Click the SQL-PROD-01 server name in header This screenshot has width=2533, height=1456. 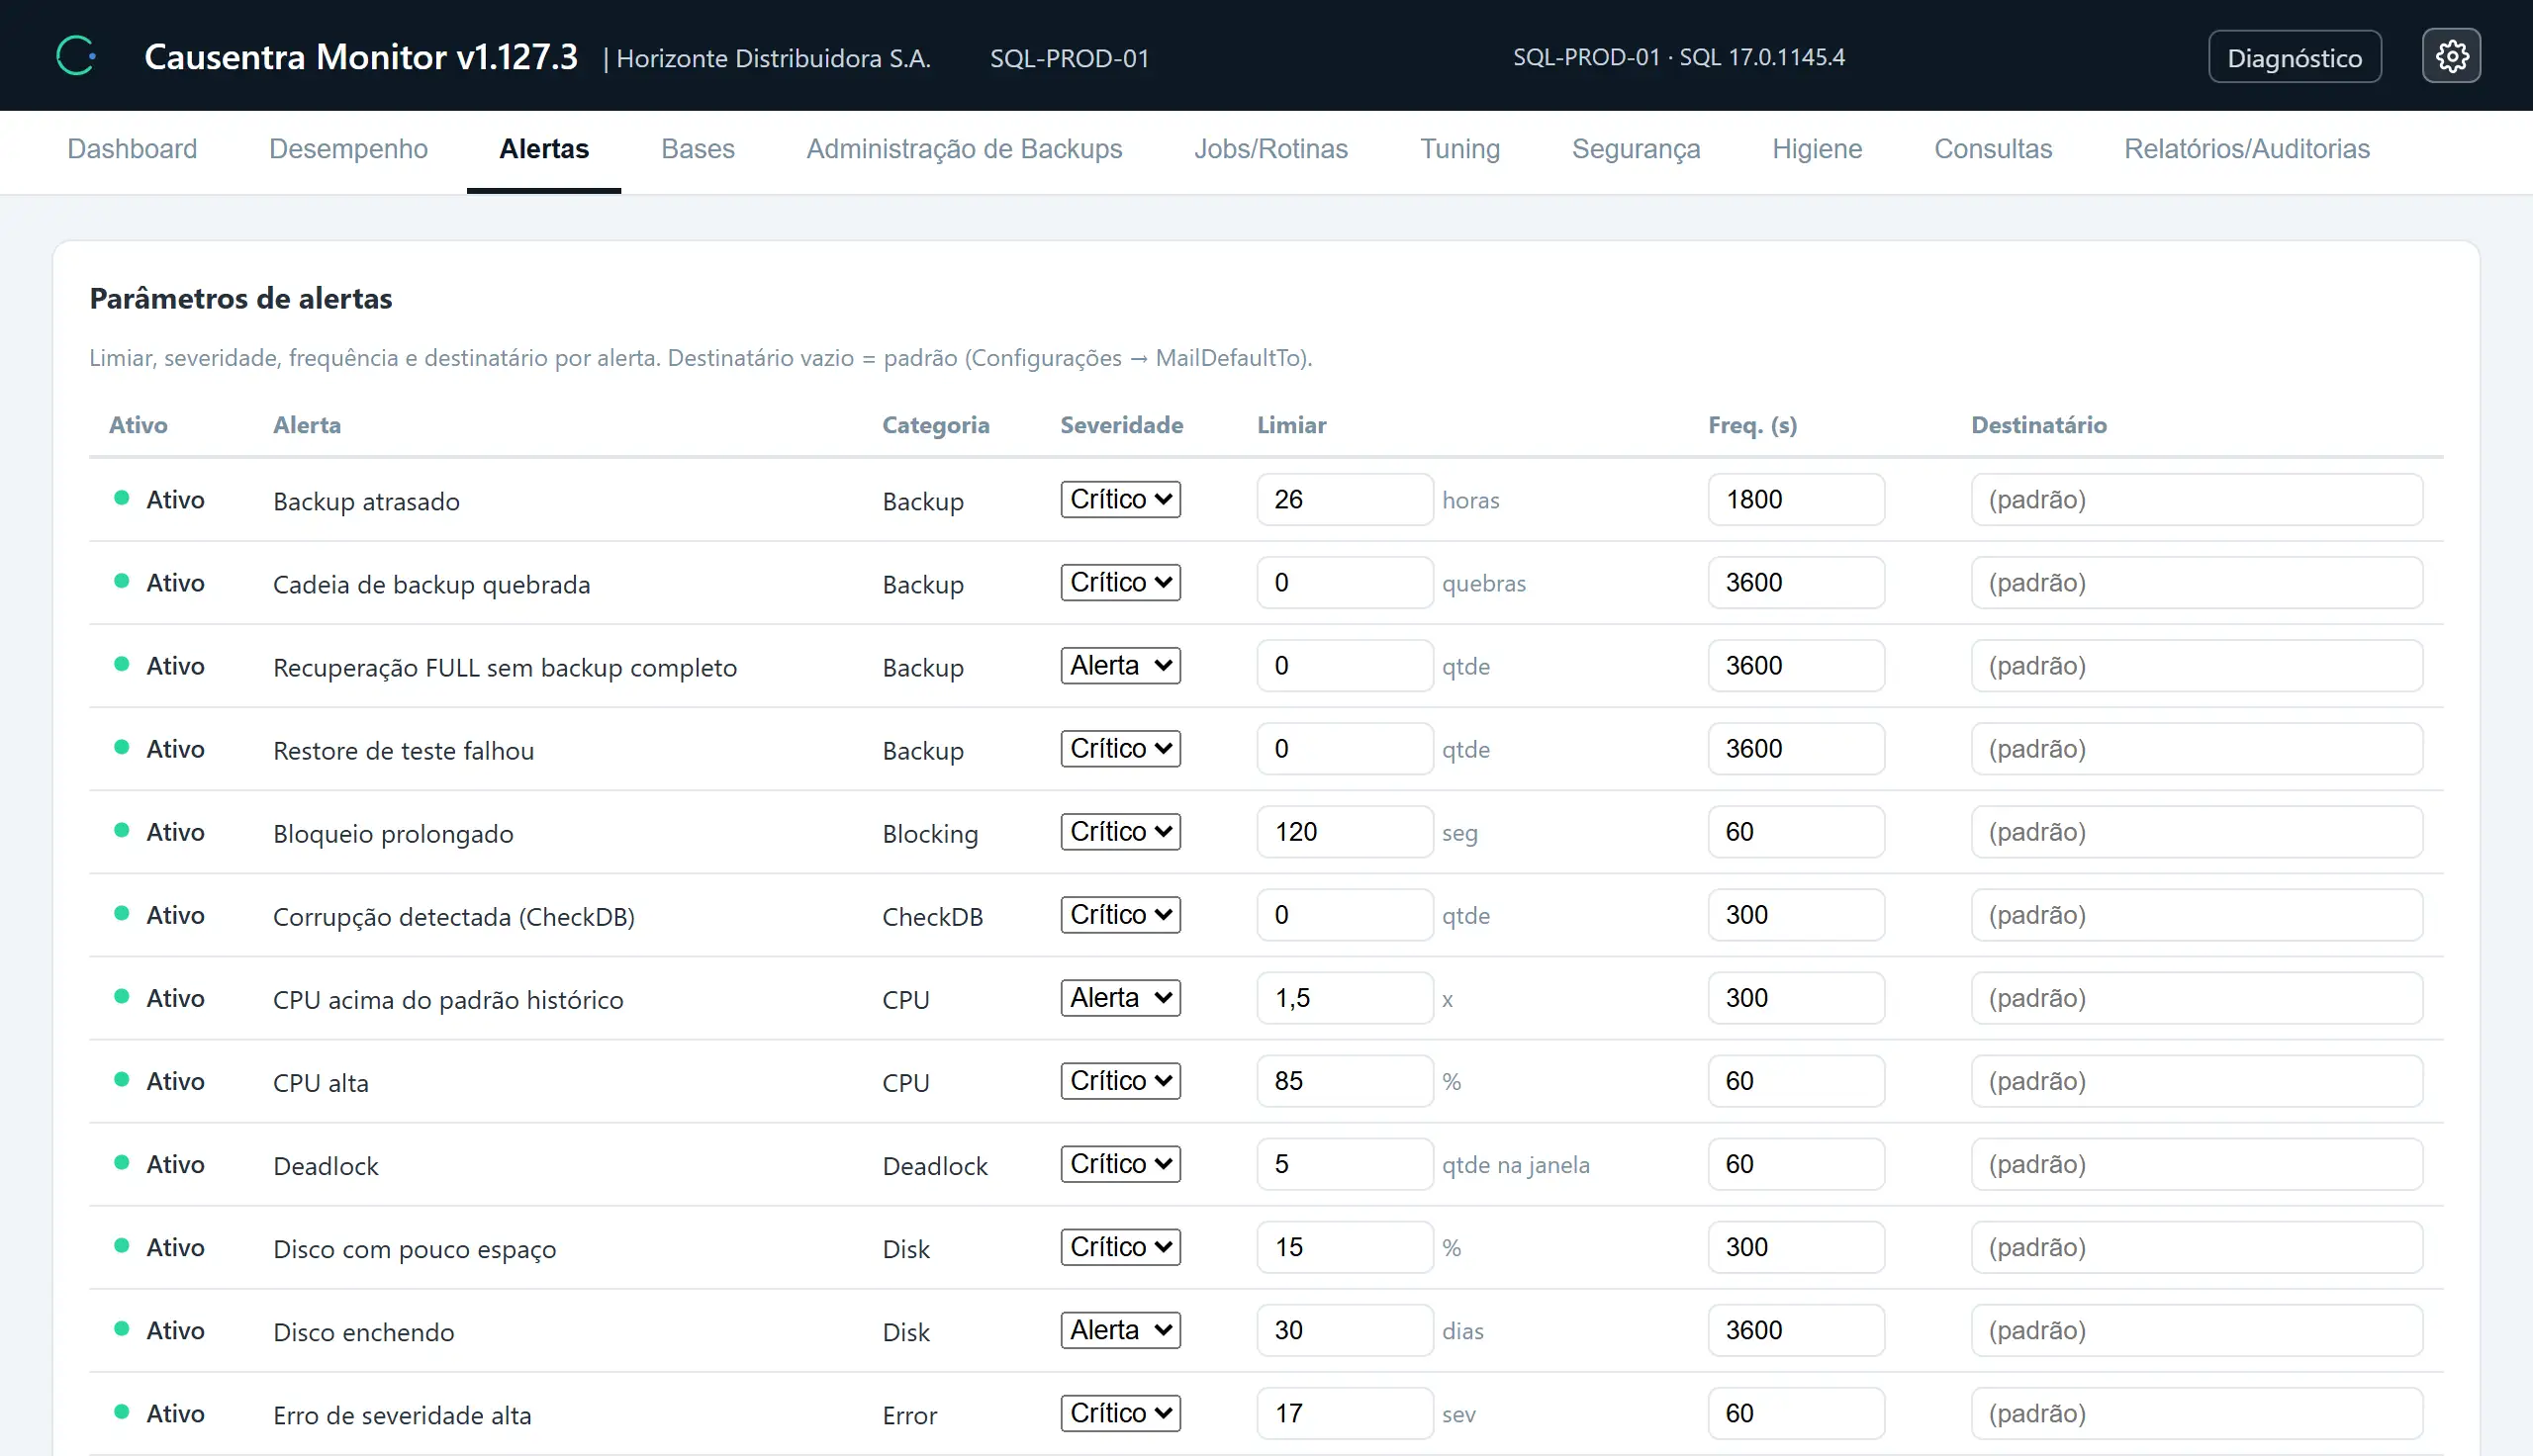click(x=1069, y=58)
